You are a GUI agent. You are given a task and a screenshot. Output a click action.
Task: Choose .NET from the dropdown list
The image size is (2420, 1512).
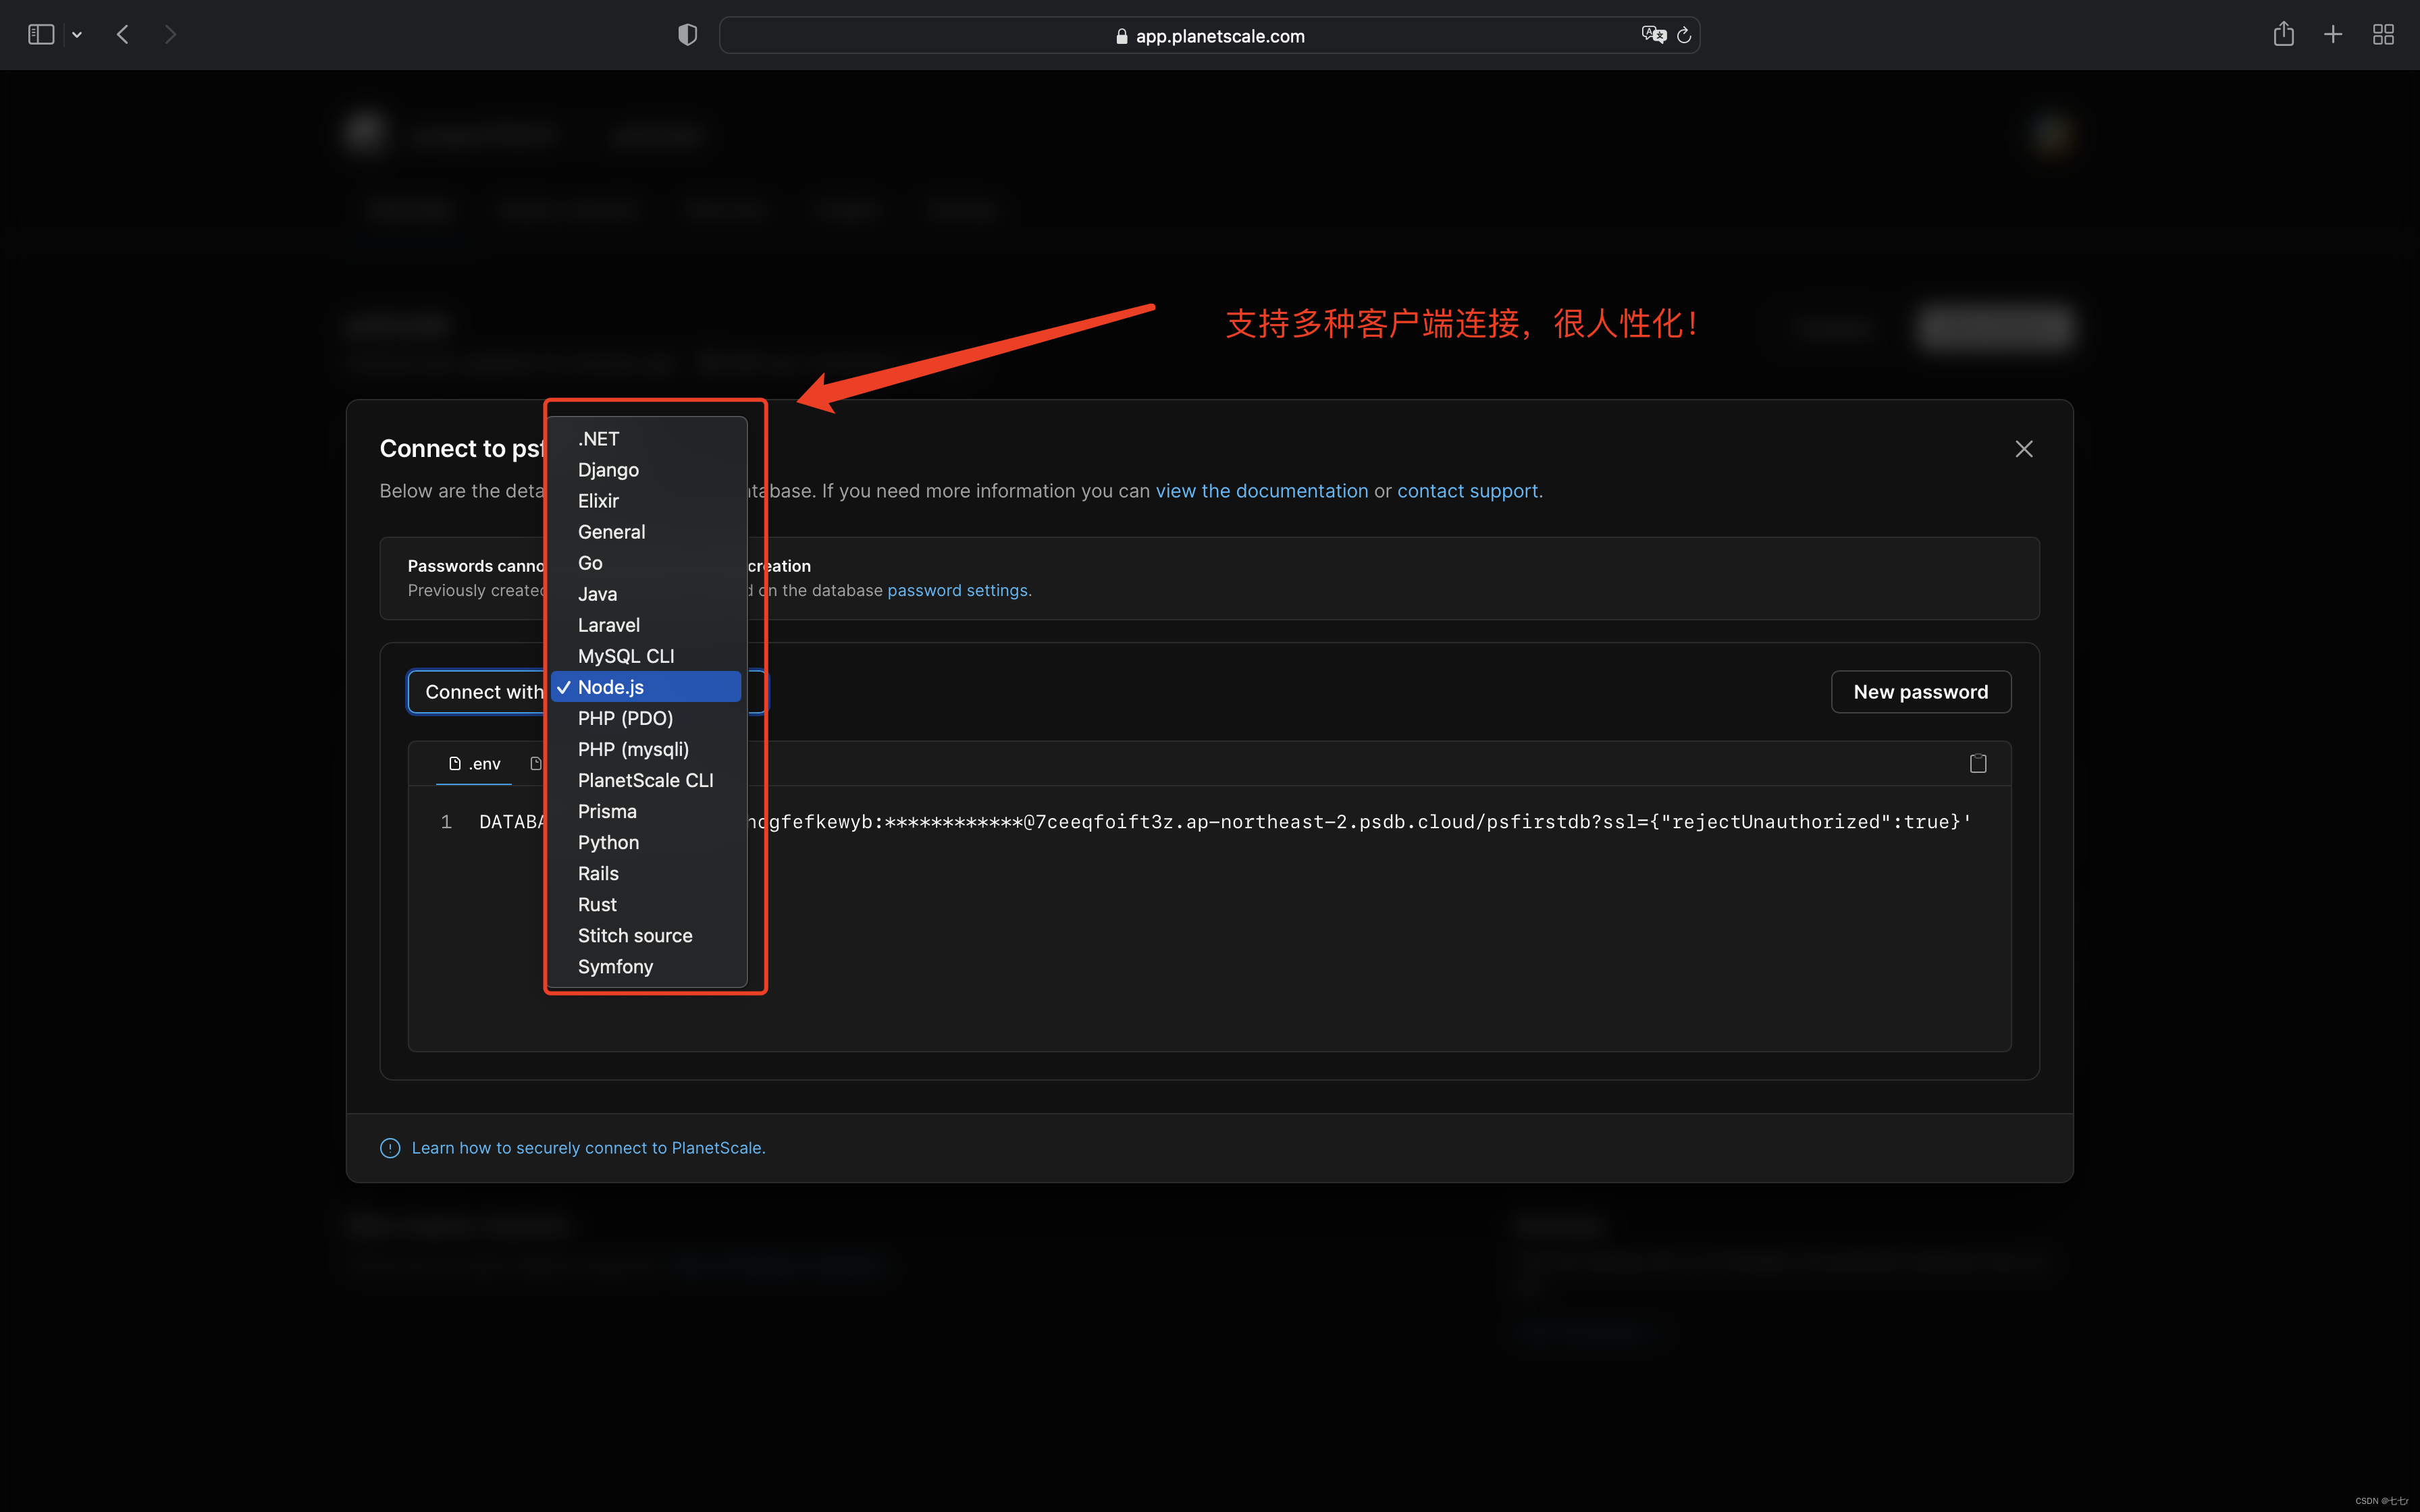[x=647, y=438]
